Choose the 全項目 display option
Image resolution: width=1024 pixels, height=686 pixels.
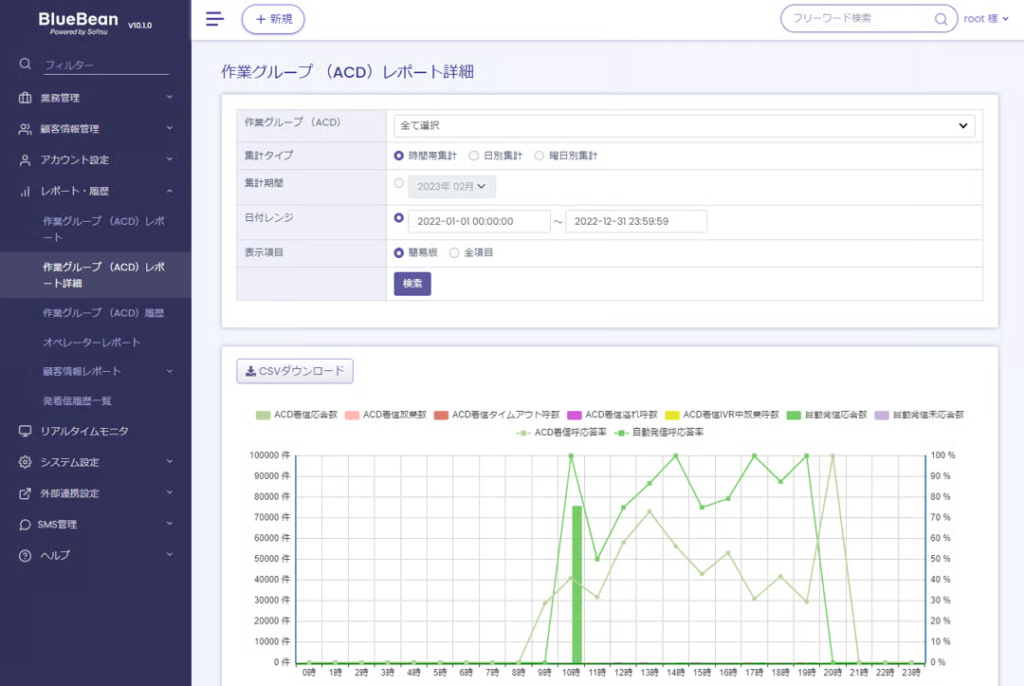(x=454, y=253)
